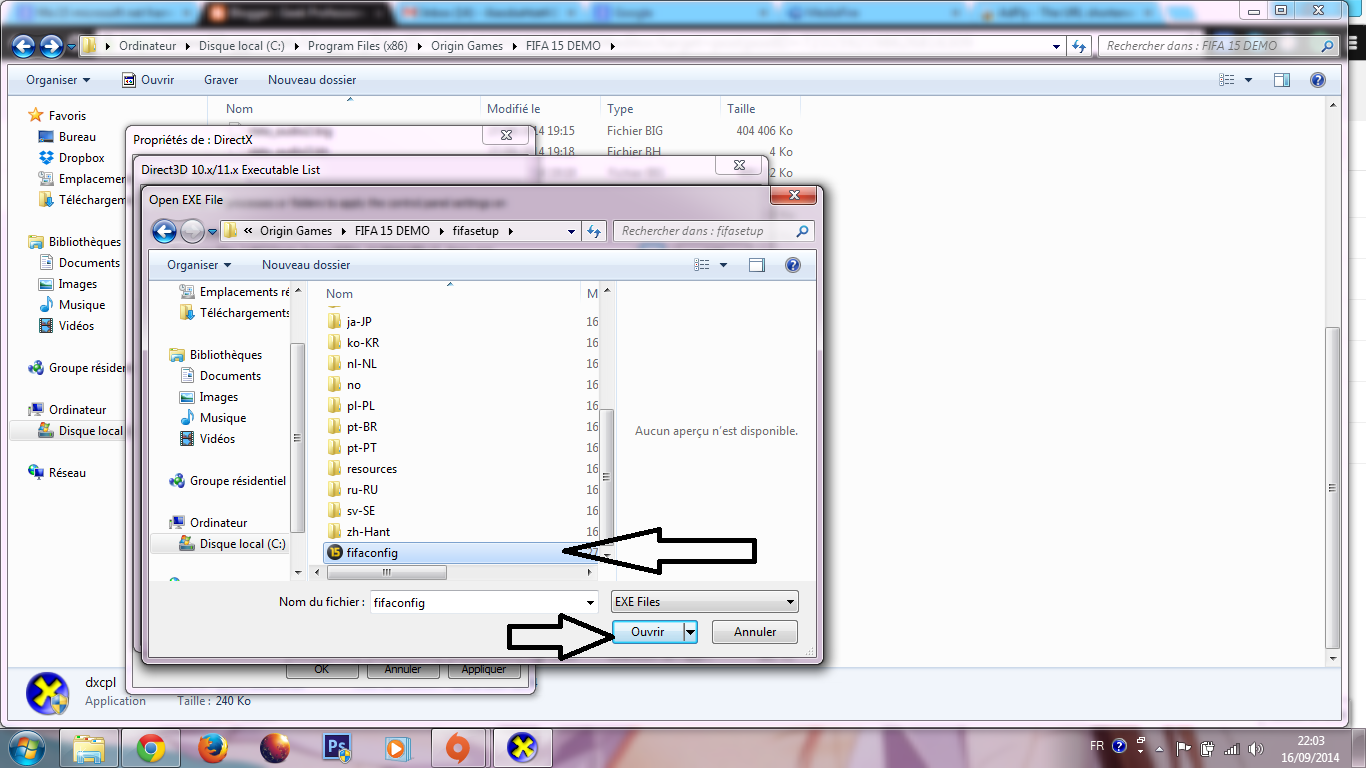Open Origin from taskbar
This screenshot has height=768, width=1366.
(459, 748)
